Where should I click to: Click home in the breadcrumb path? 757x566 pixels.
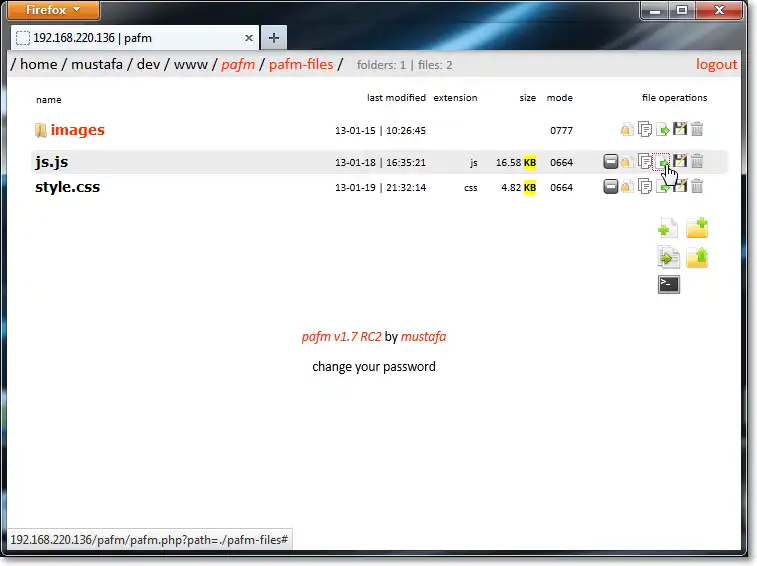(39, 64)
